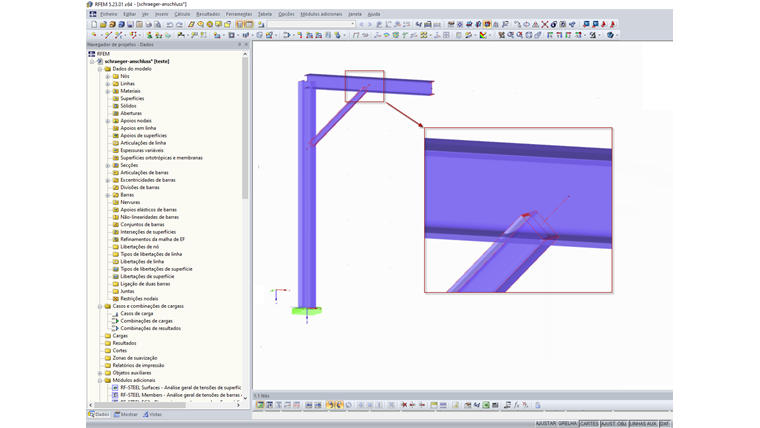
Task: Expand the Barras tree node
Action: click(108, 195)
